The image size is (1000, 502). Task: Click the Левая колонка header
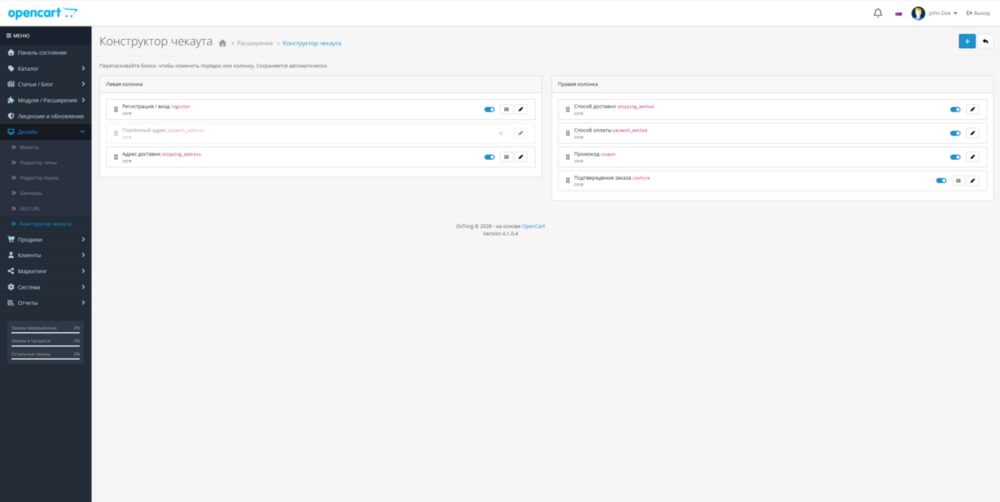tap(321, 84)
